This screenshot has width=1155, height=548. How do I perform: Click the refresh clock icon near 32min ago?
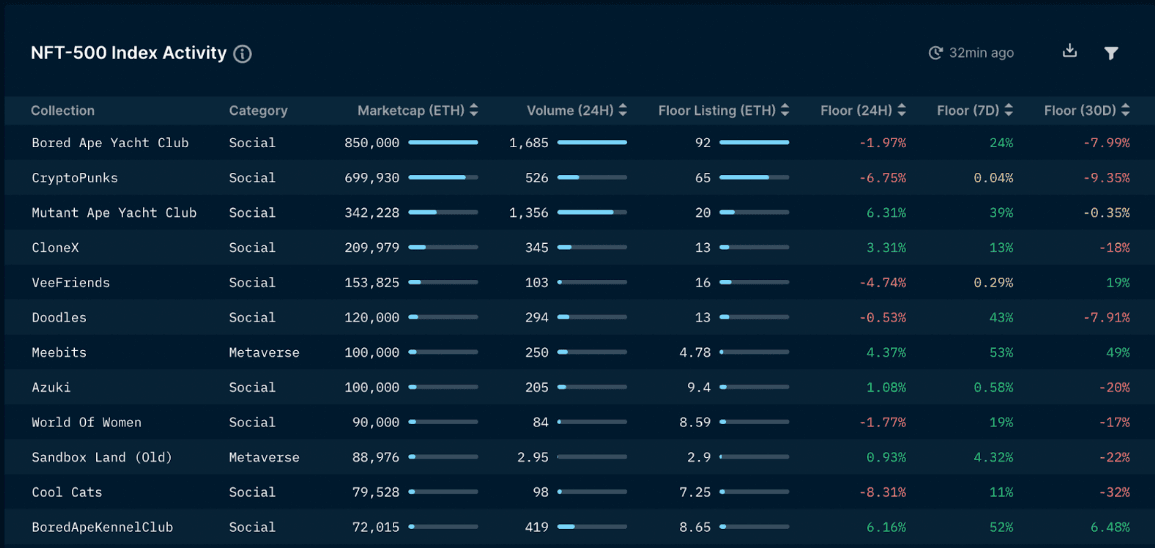point(935,53)
